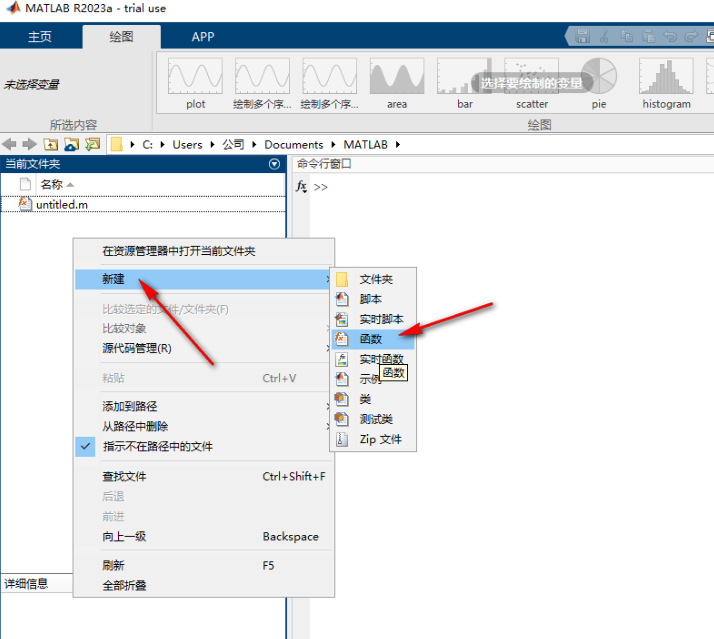The width and height of the screenshot is (714, 639).
Task: Click the command window prompt area
Action: click(x=510, y=187)
